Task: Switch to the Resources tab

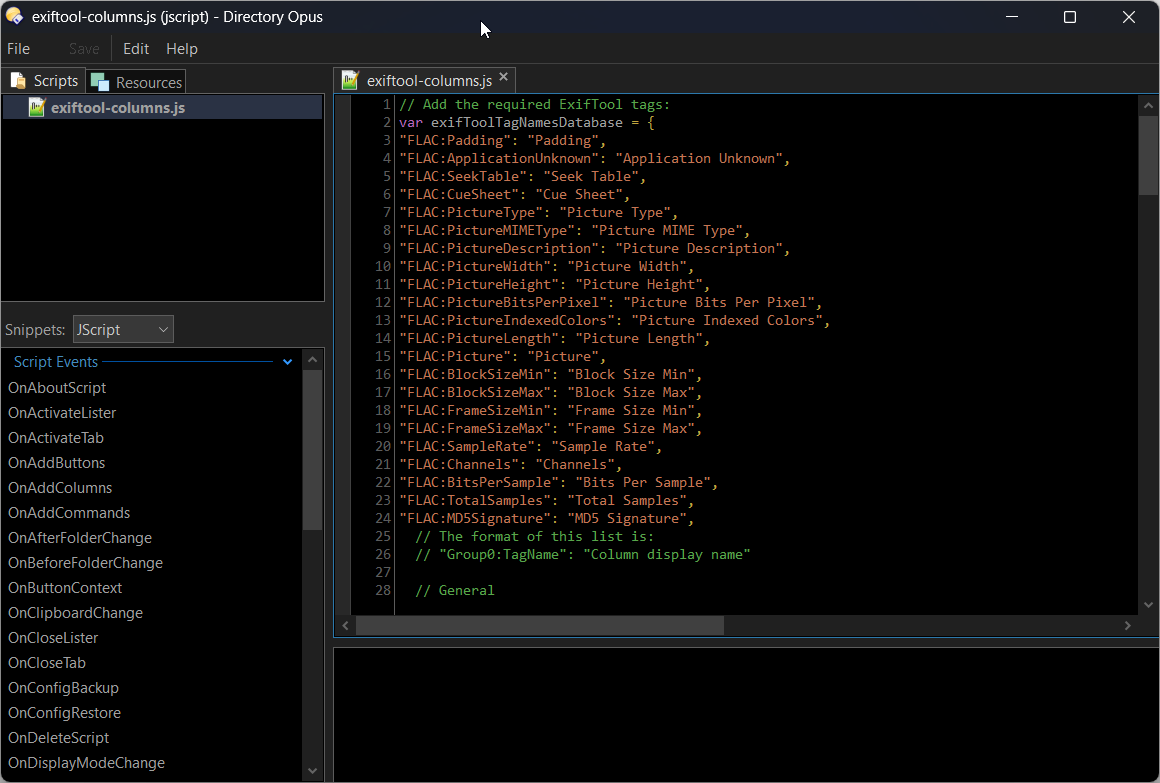Action: (x=136, y=81)
